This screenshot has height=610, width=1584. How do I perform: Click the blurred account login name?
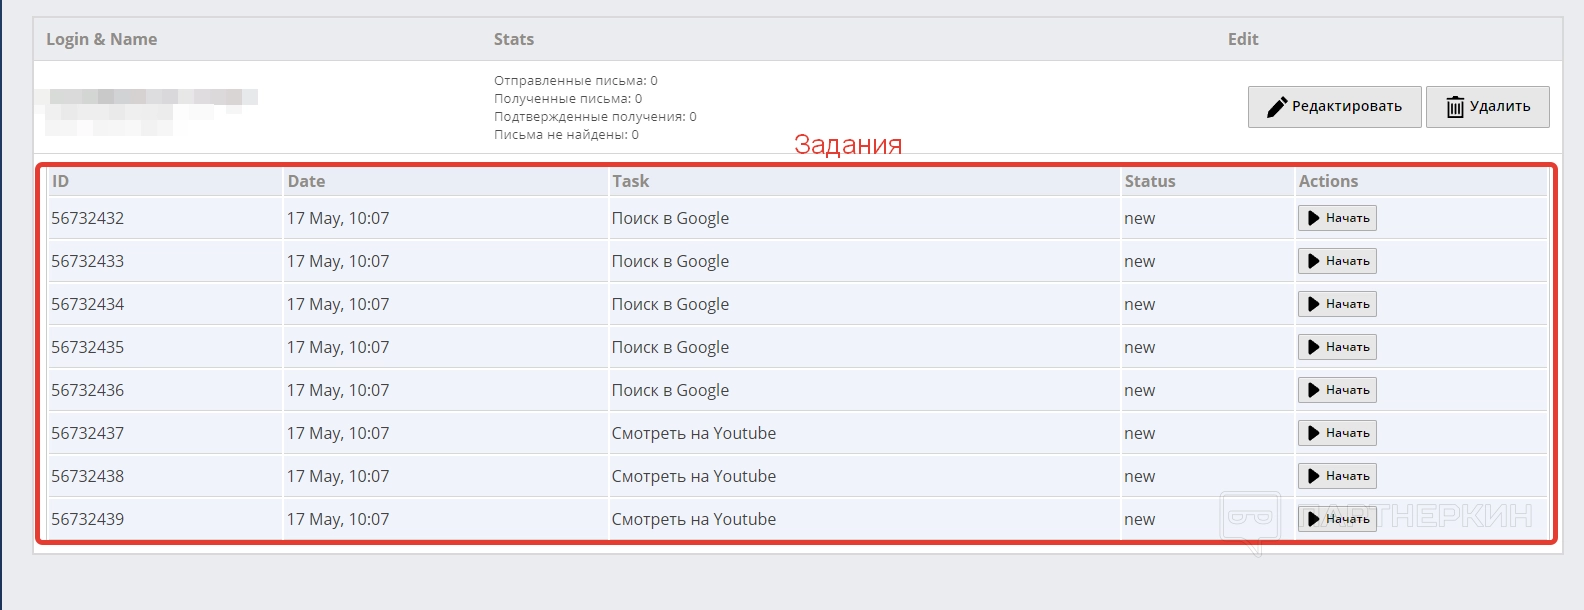point(150,97)
